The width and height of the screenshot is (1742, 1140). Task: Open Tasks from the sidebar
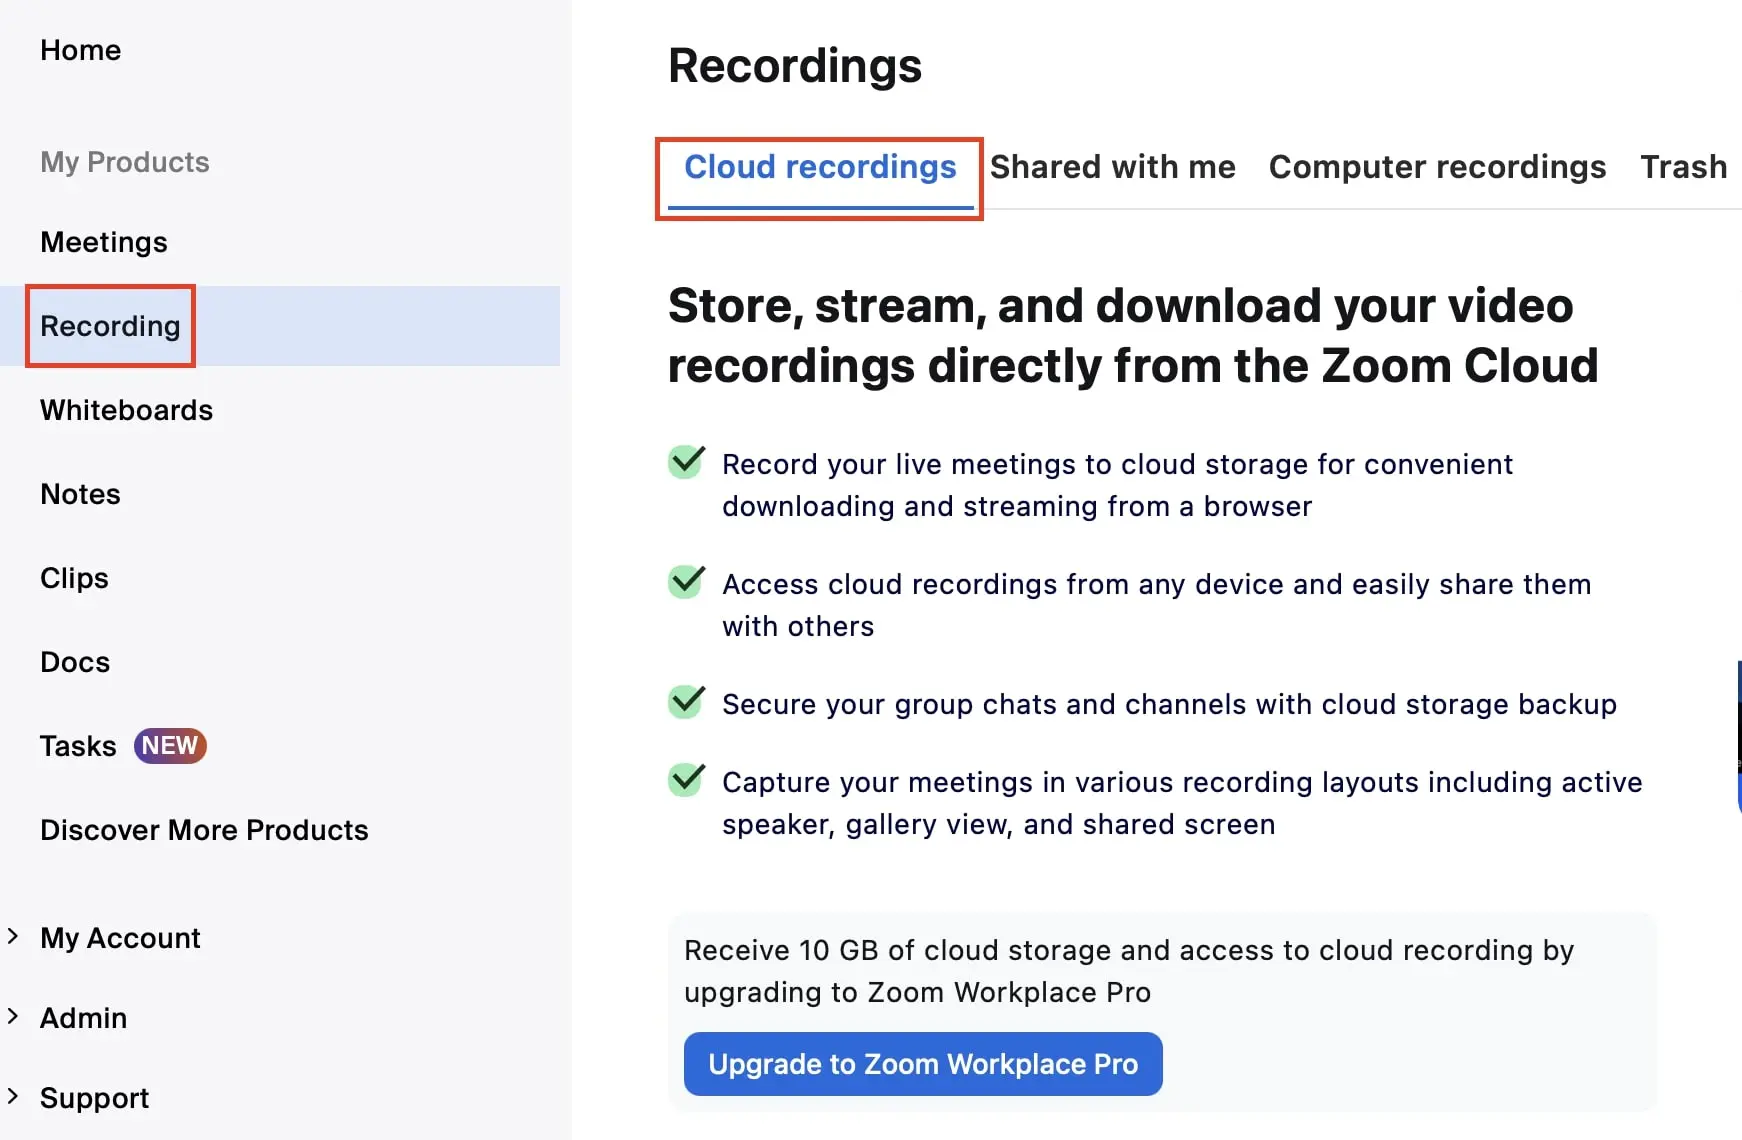pyautogui.click(x=78, y=745)
